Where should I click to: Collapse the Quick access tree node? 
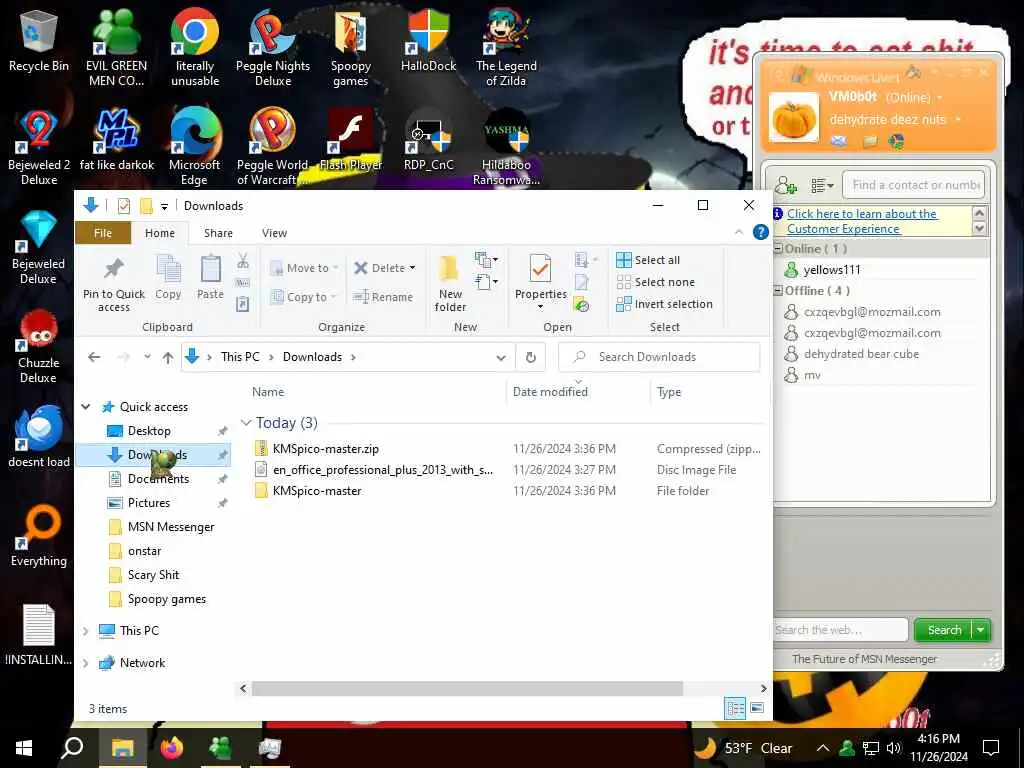[86, 407]
